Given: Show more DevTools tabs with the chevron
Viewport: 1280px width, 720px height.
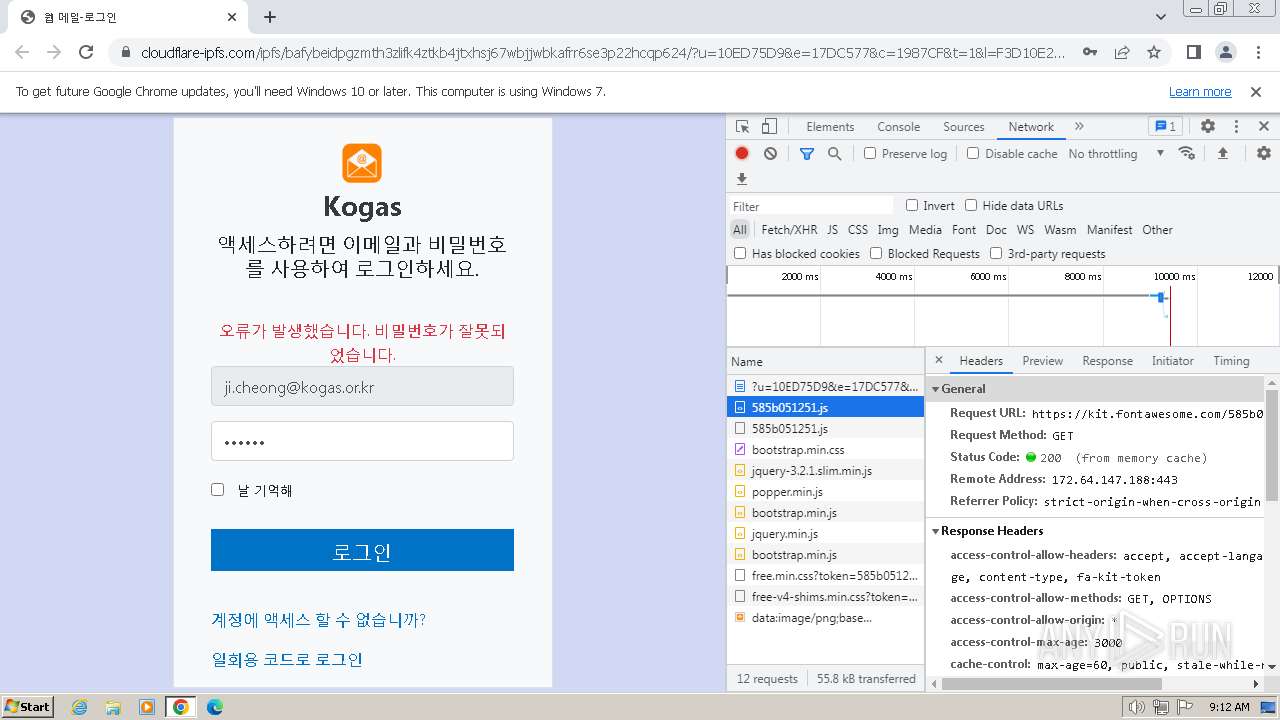Looking at the screenshot, I should (1079, 127).
